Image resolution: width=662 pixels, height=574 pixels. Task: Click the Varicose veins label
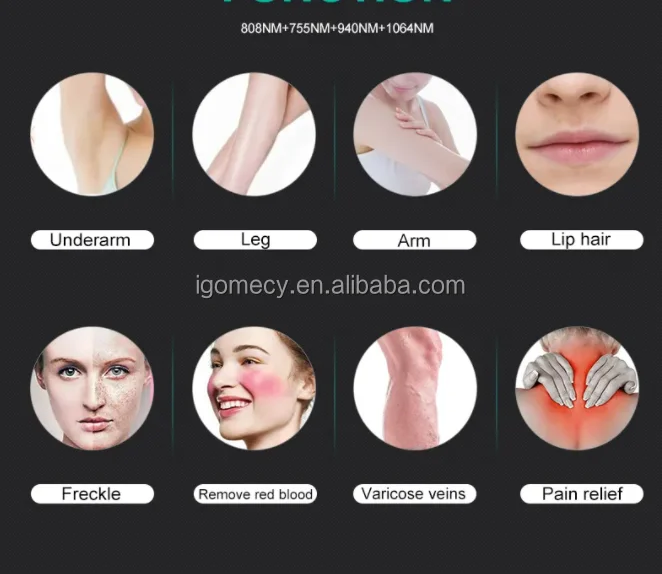(415, 494)
